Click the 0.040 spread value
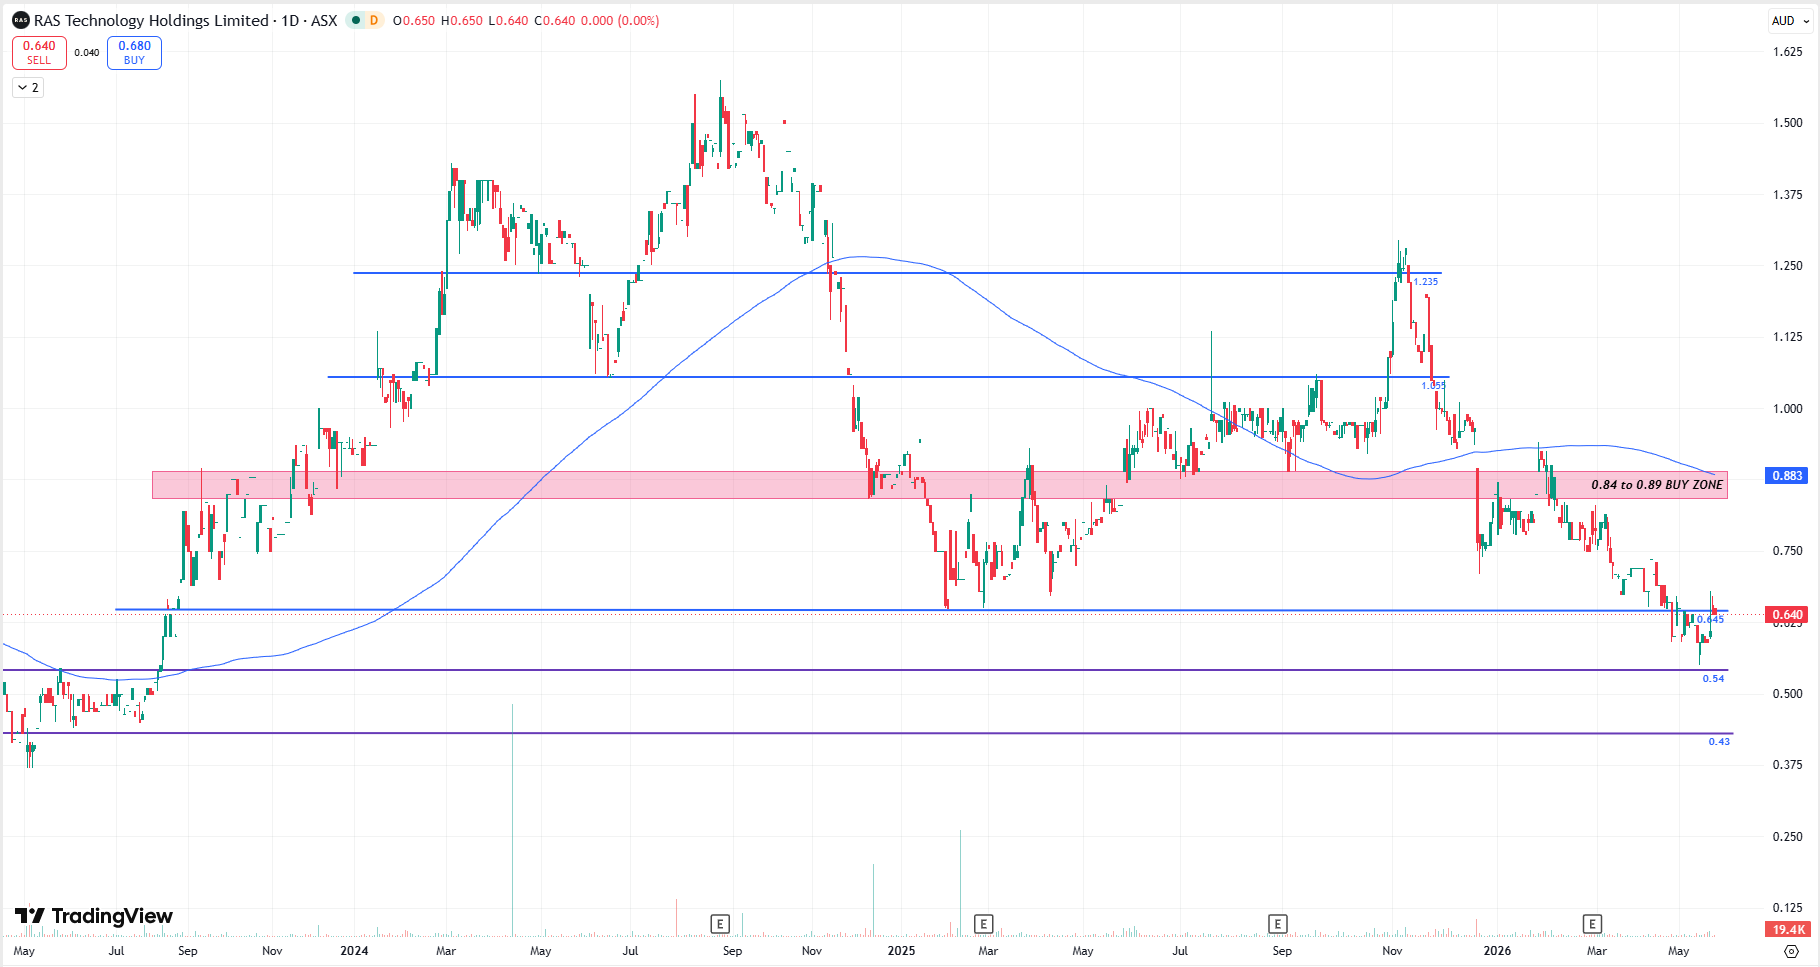 pyautogui.click(x=87, y=53)
